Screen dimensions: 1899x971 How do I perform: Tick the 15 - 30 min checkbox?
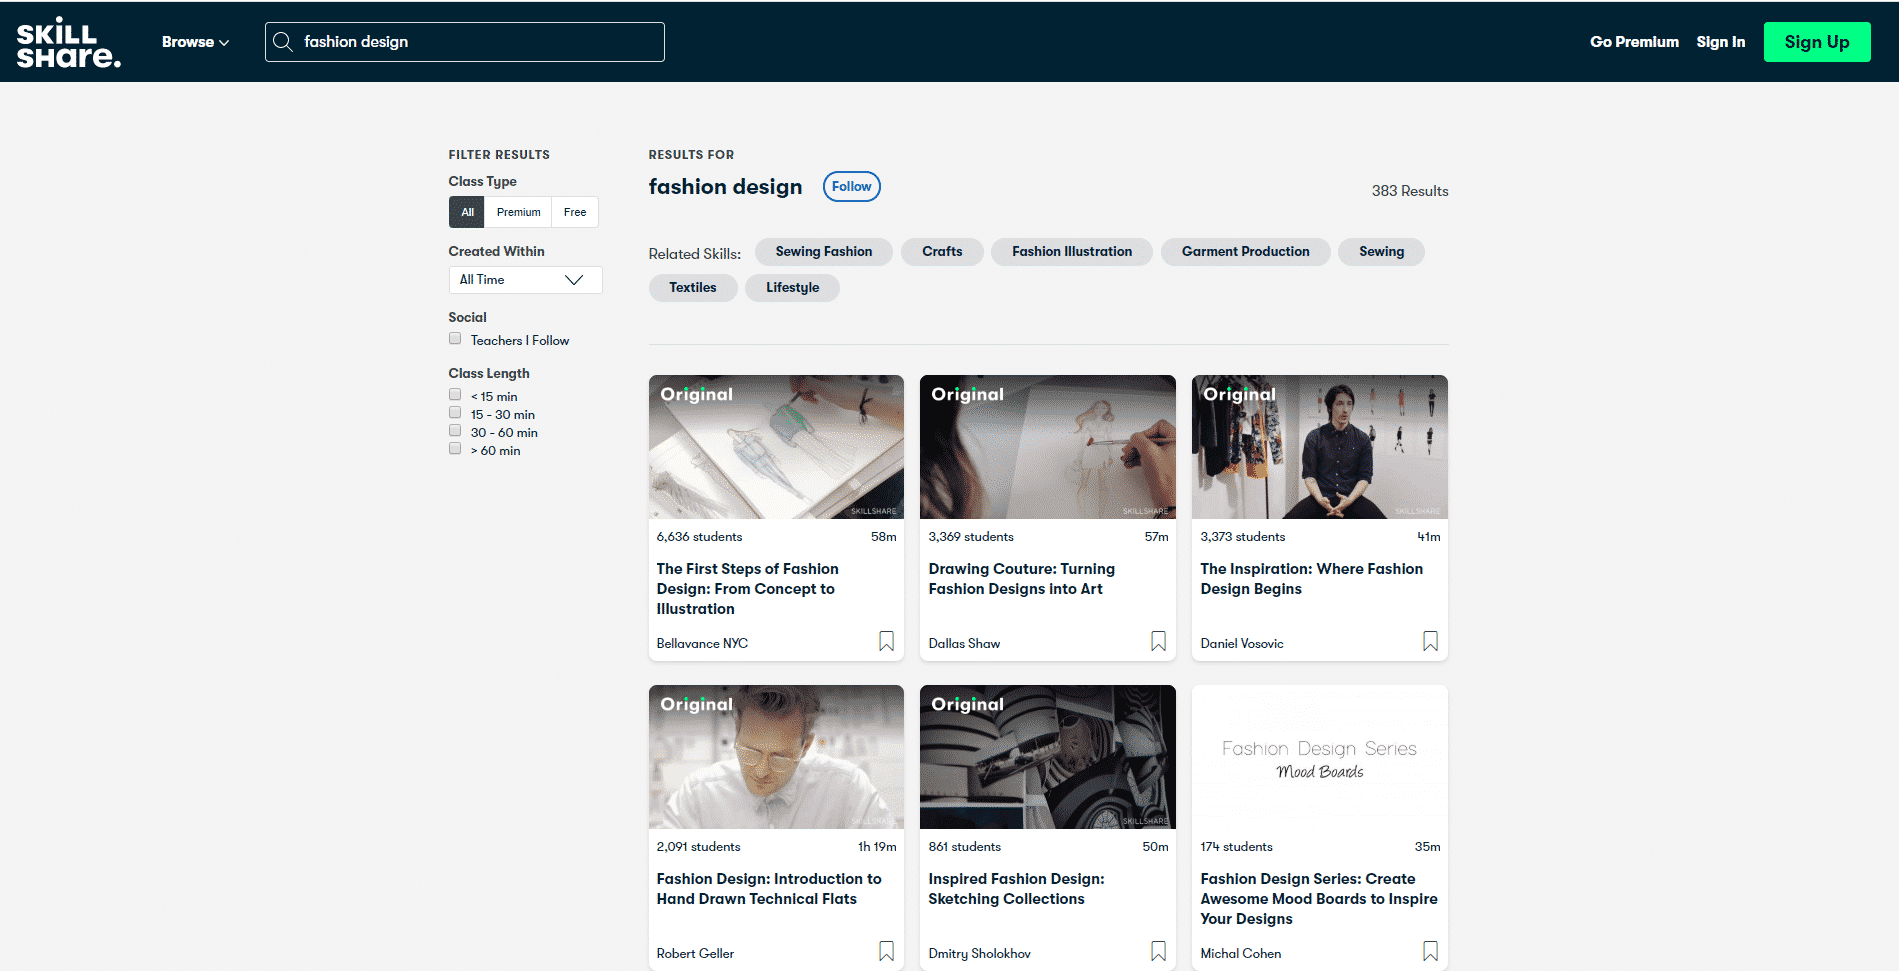(x=455, y=413)
